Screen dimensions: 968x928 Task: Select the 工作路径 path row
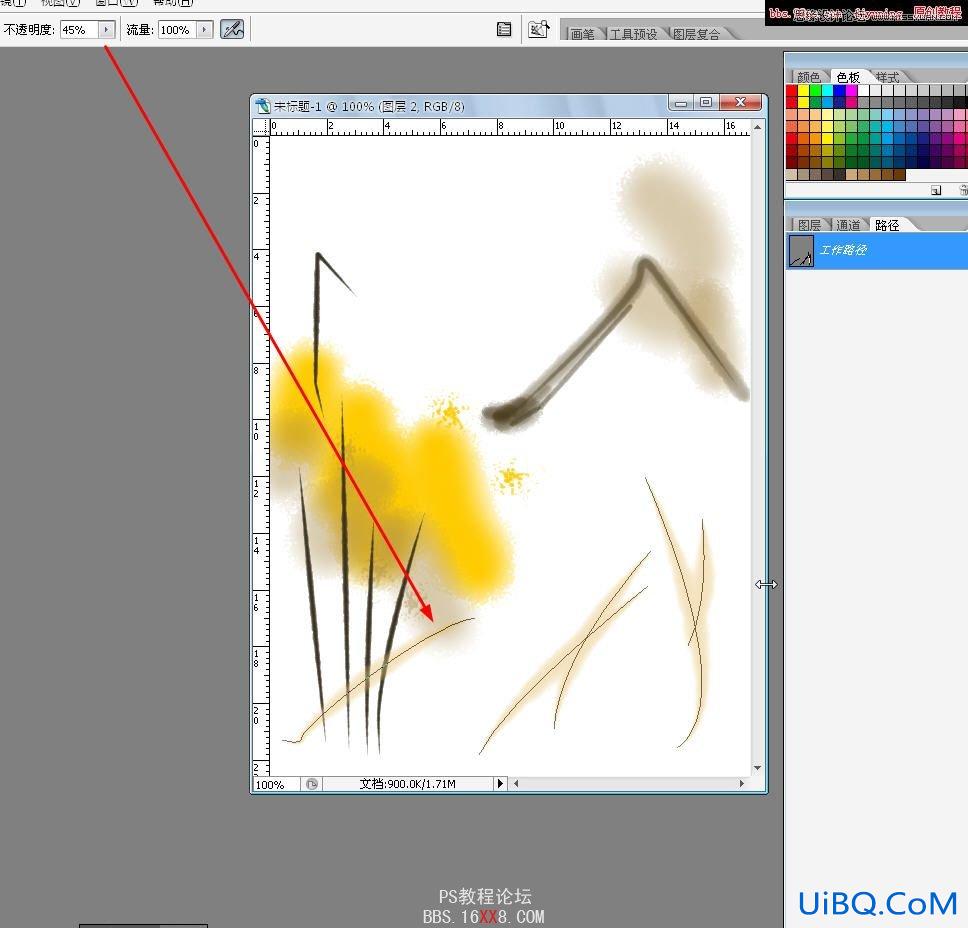(877, 251)
